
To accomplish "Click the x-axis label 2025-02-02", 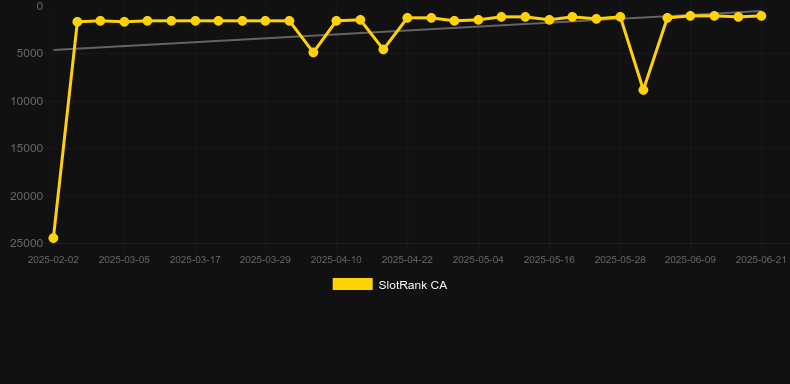I will coord(53,260).
